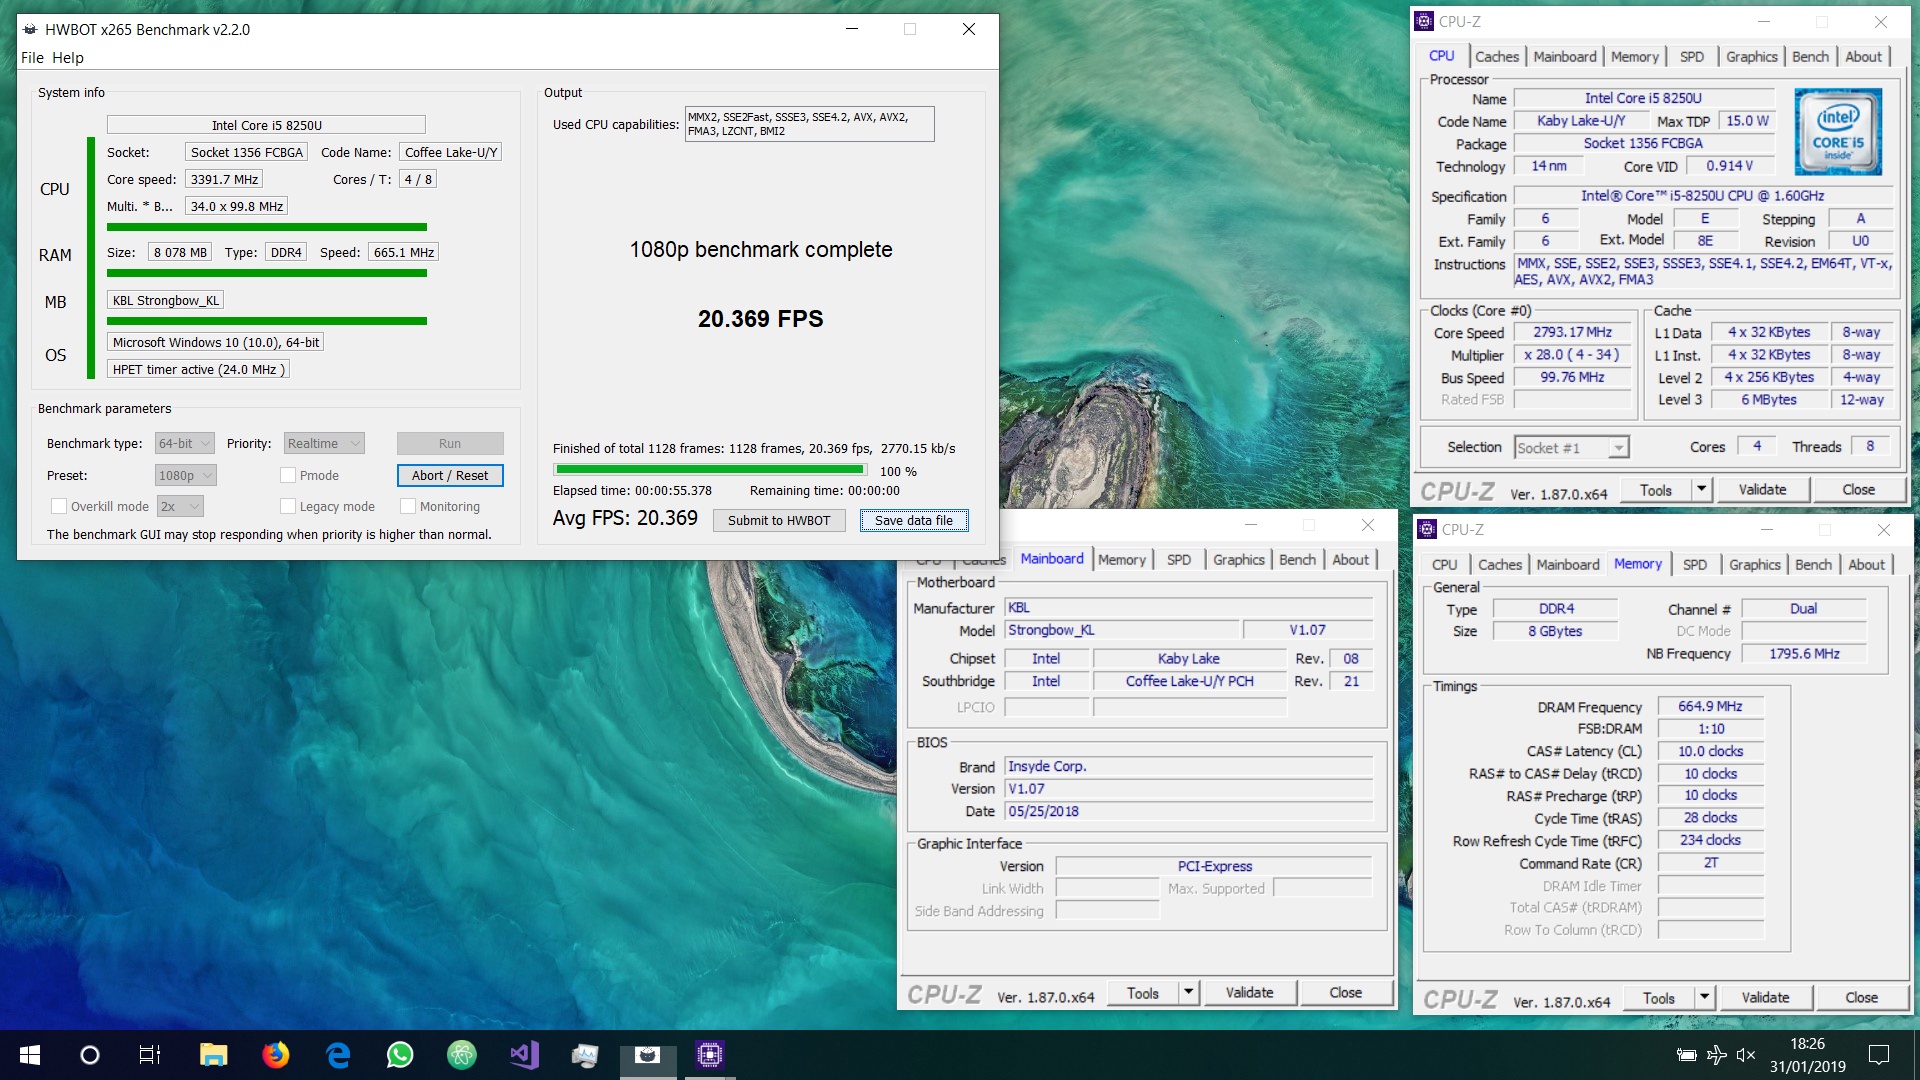Image resolution: width=1920 pixels, height=1080 pixels.
Task: Open Visual Studio from taskbar
Action: [x=524, y=1055]
